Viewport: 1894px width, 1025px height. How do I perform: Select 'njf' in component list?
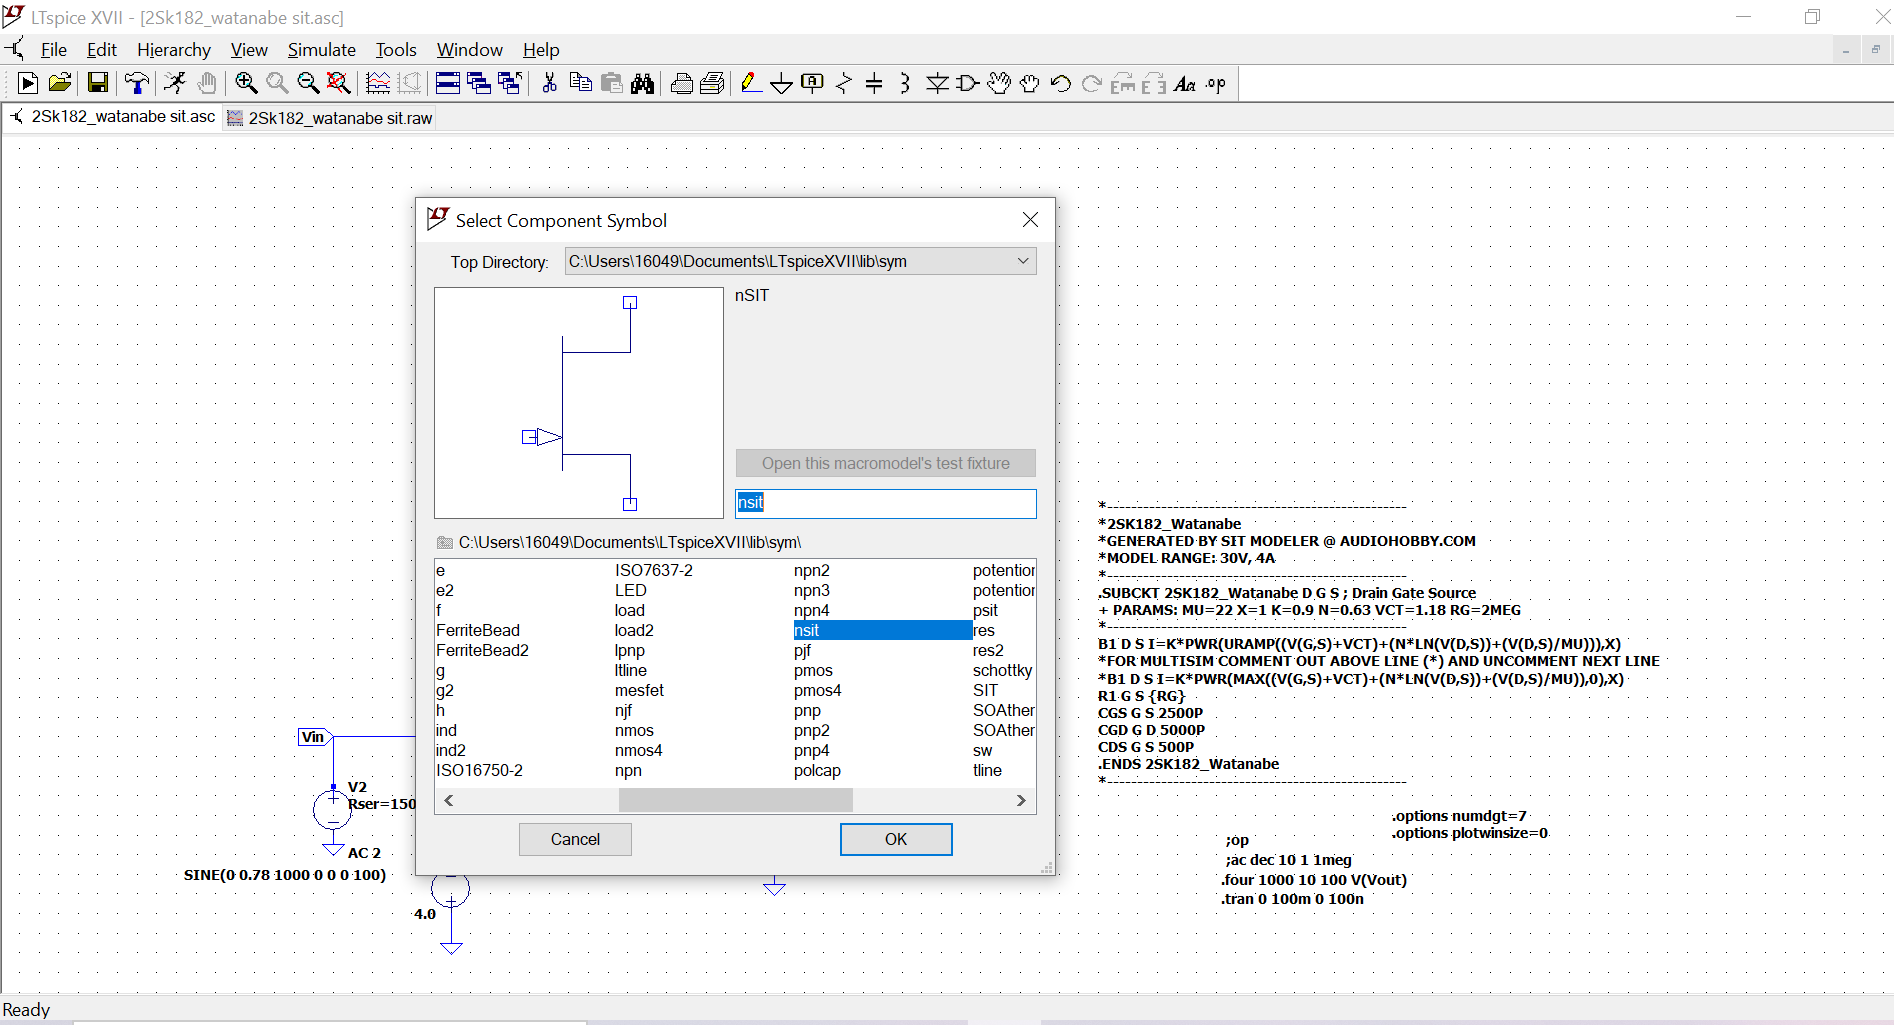pos(623,710)
